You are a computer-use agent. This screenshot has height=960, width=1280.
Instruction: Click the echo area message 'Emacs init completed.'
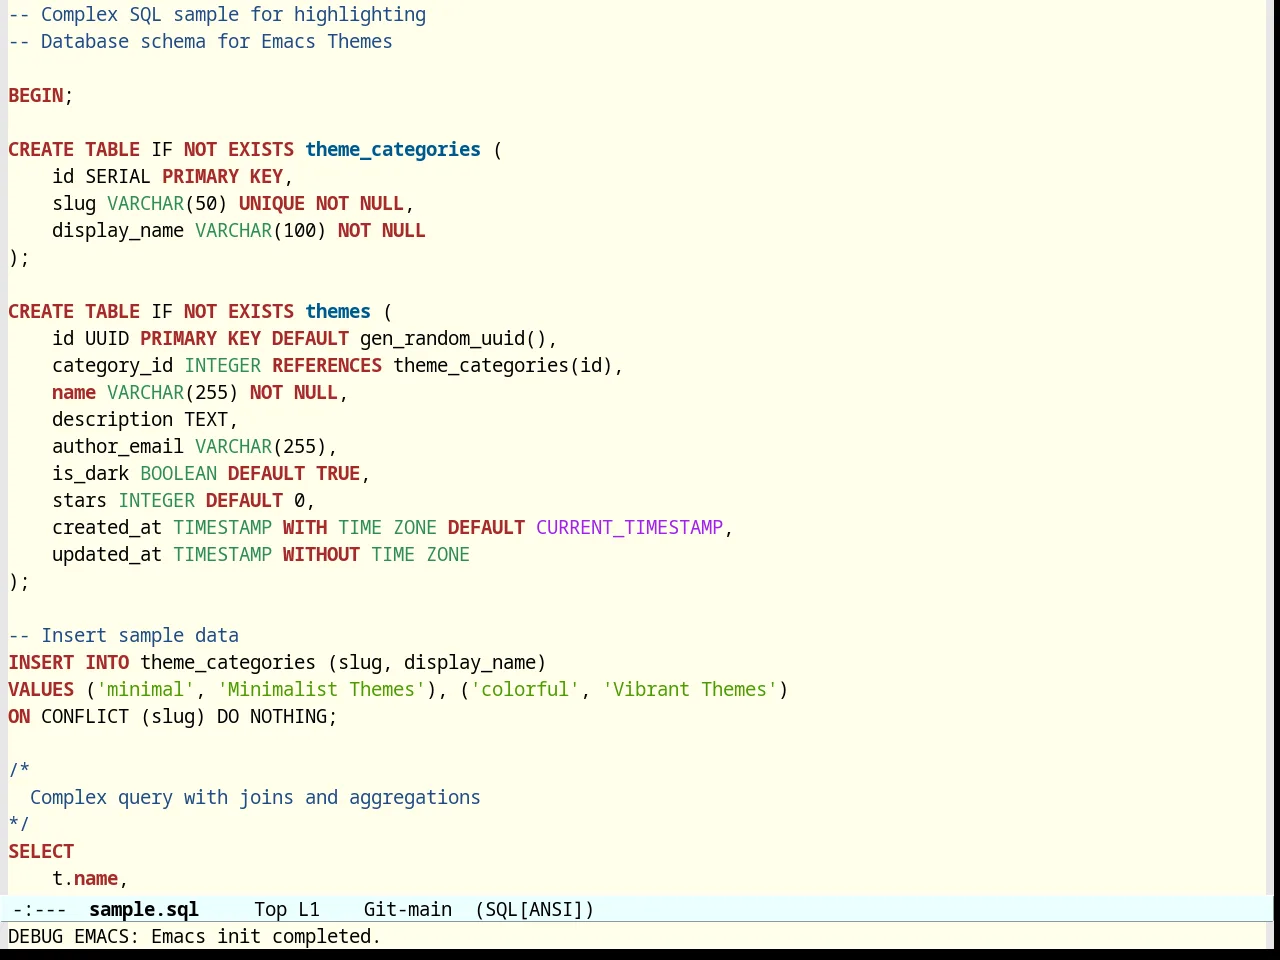point(266,936)
